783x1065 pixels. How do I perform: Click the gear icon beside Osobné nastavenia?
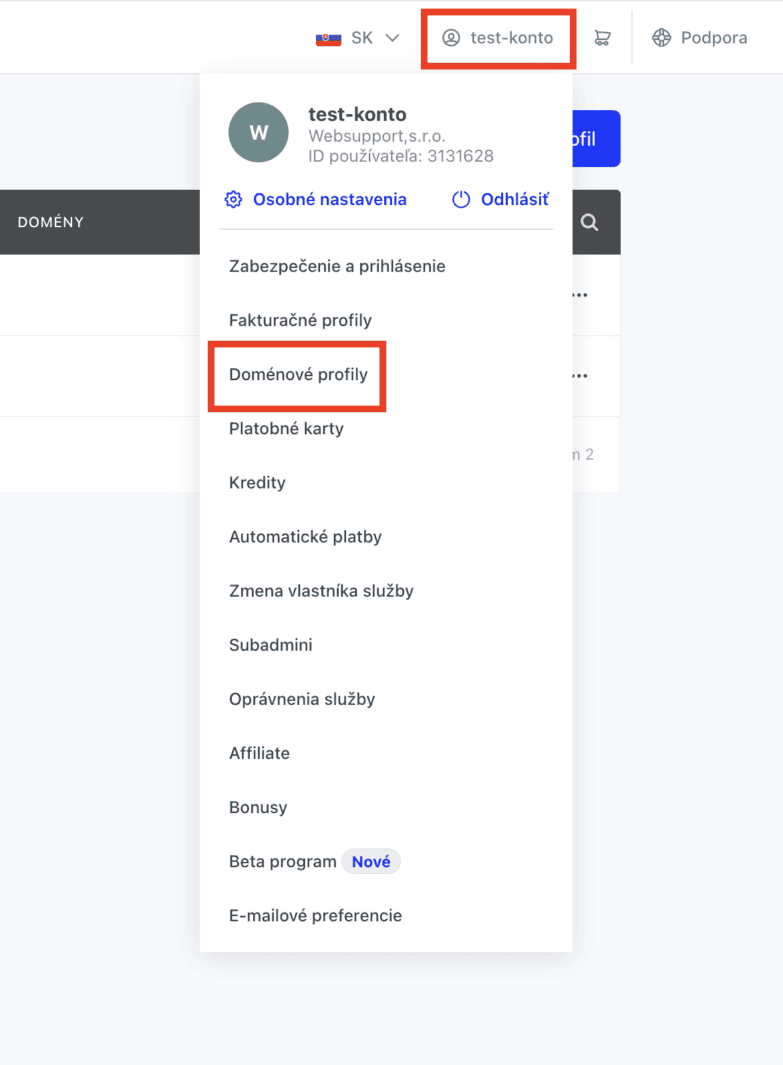234,199
